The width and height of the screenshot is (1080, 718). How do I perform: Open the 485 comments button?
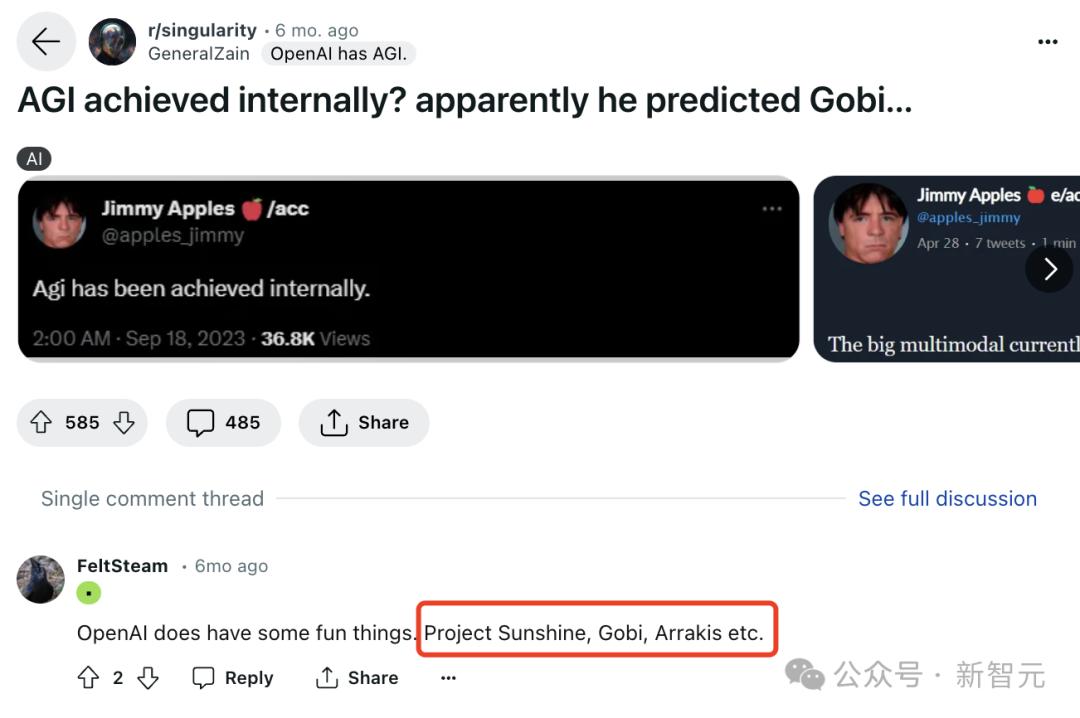point(223,422)
